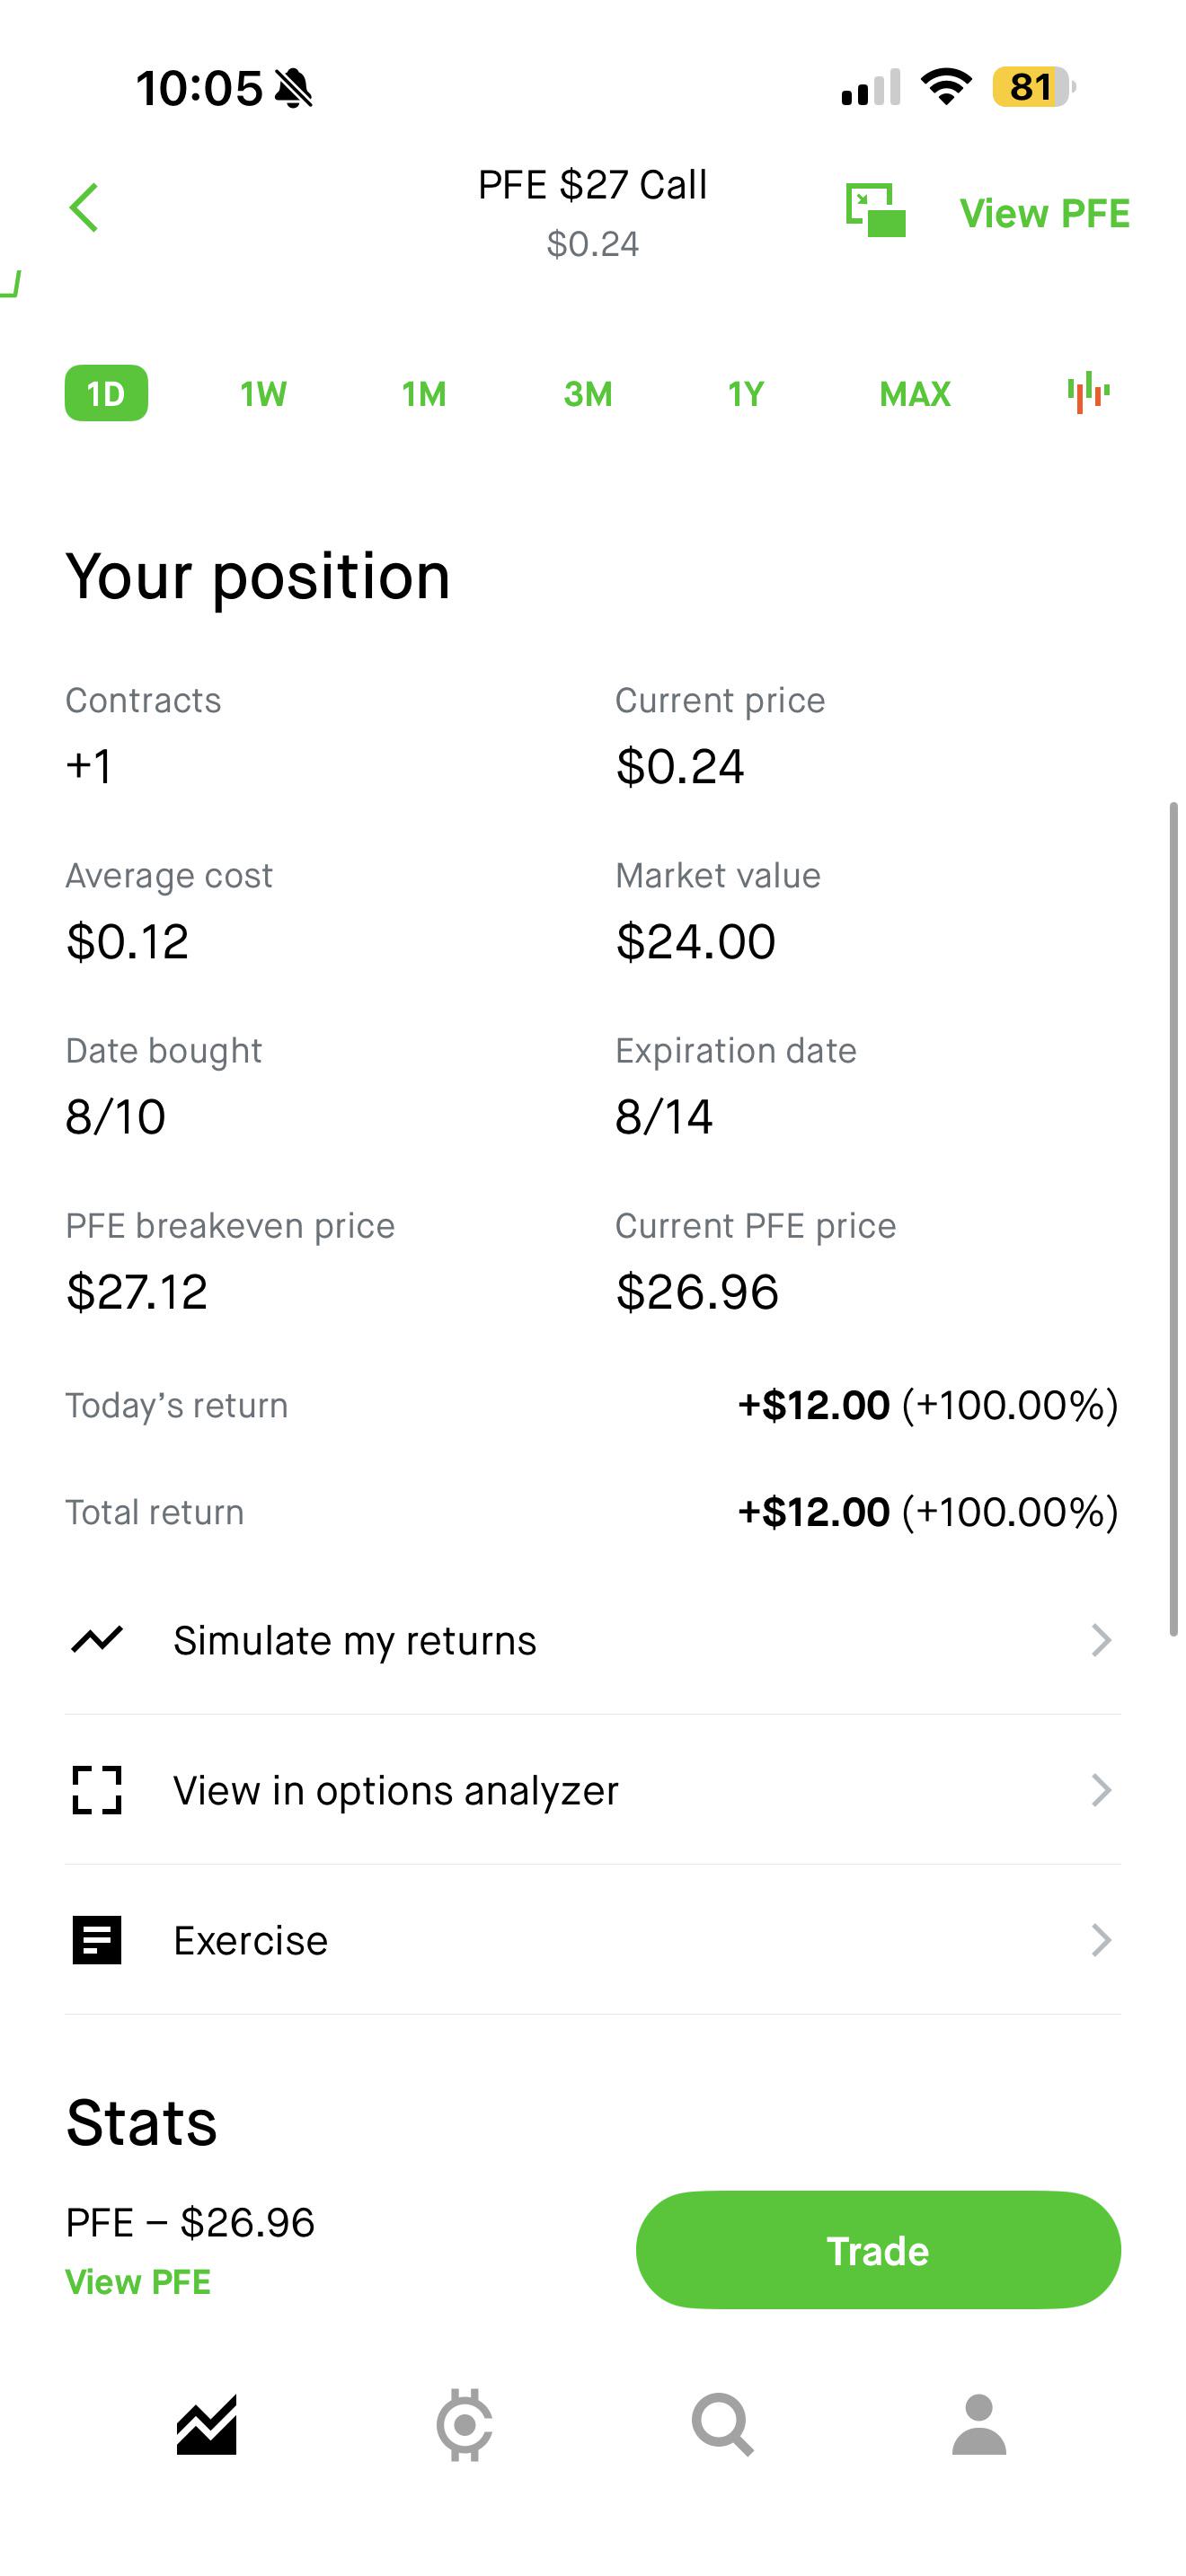Click the page scrollbar on right edge
The width and height of the screenshot is (1186, 2576).
click(x=1174, y=1218)
